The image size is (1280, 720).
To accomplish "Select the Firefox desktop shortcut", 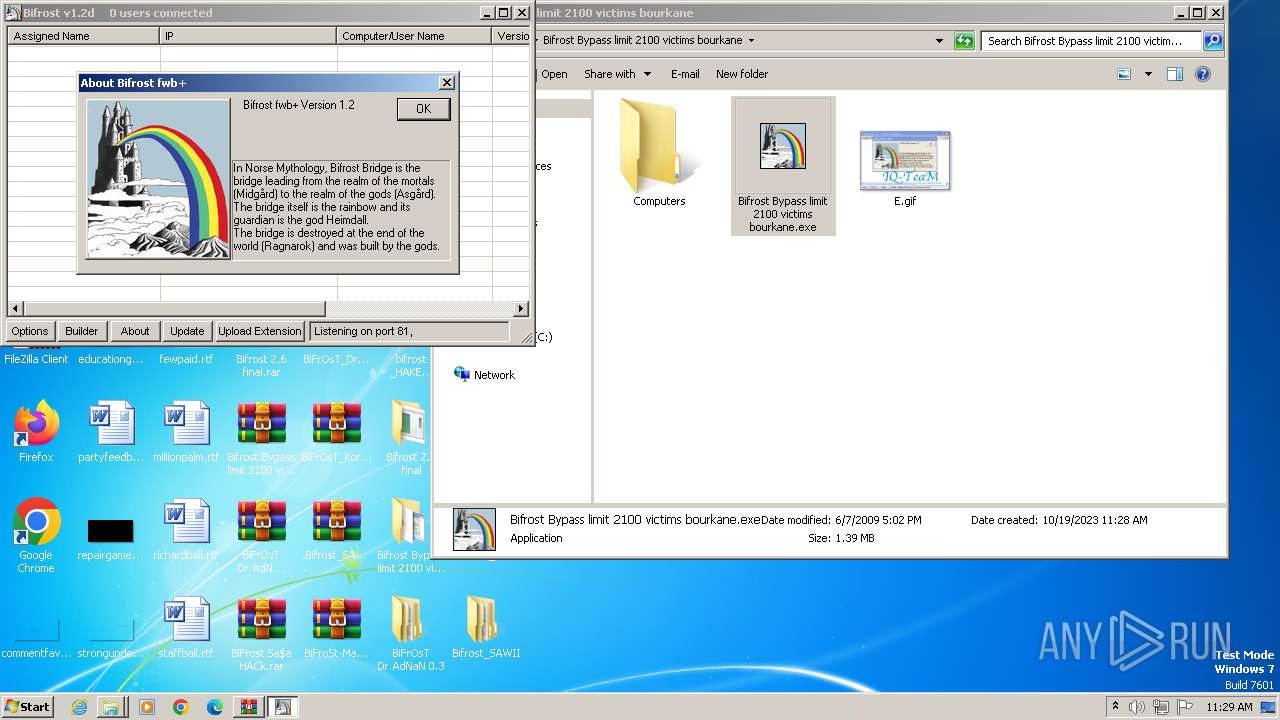I will pyautogui.click(x=36, y=432).
